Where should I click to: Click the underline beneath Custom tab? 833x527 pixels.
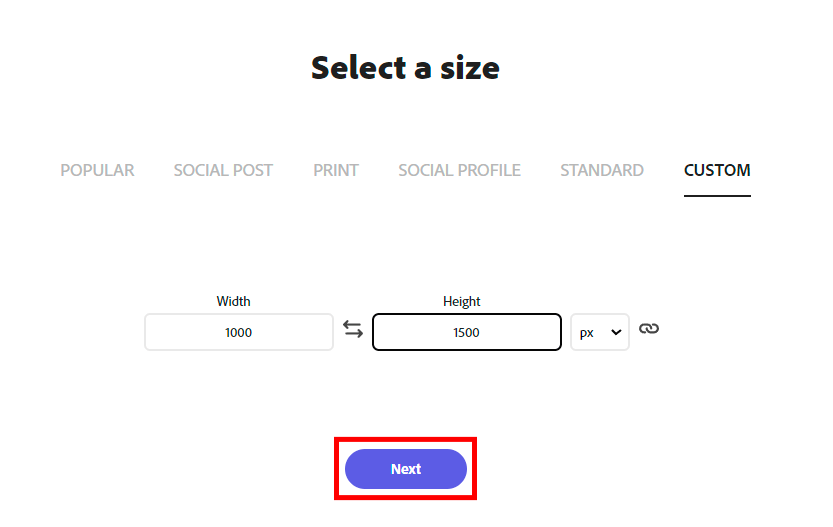pos(717,195)
